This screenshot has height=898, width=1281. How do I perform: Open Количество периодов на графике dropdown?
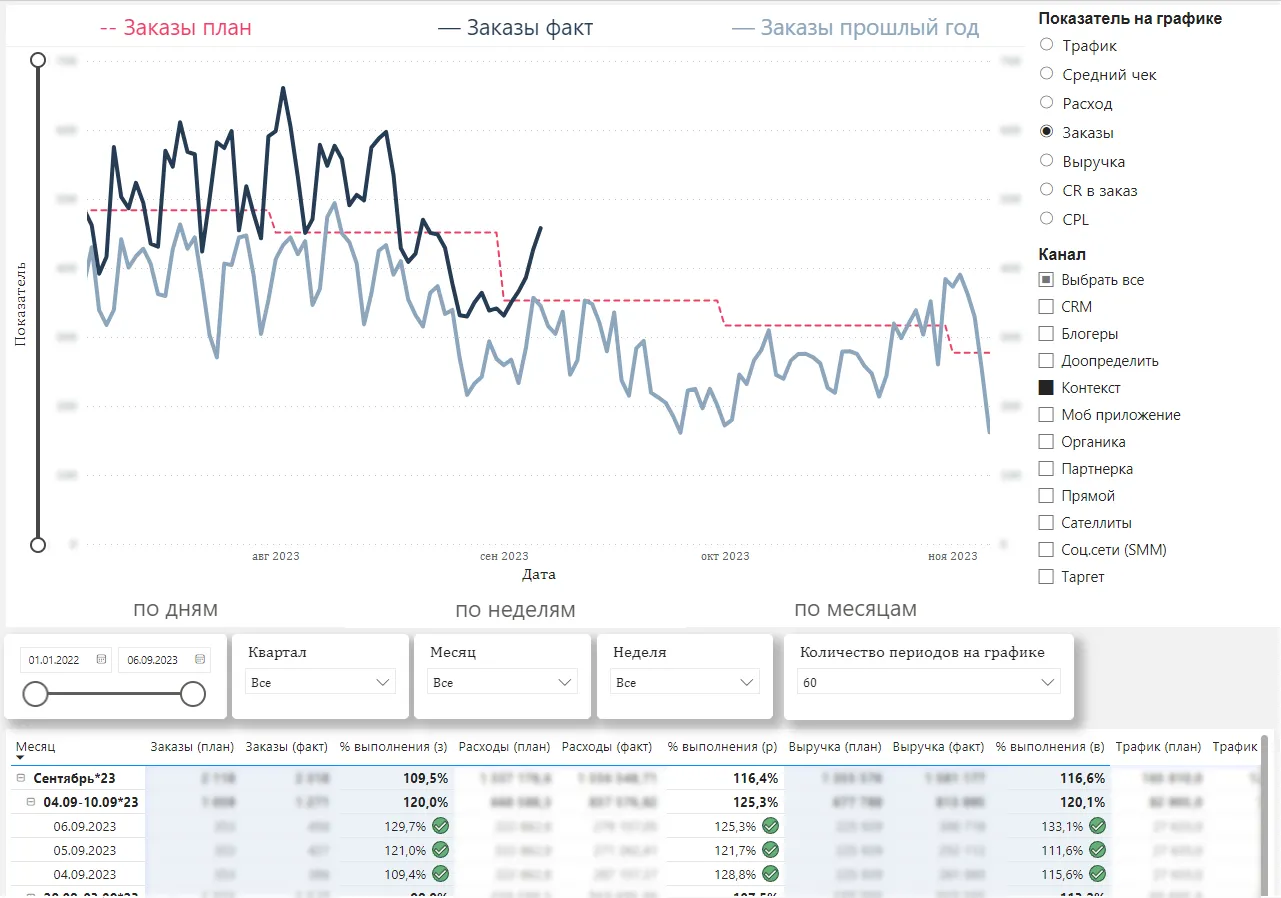click(928, 683)
